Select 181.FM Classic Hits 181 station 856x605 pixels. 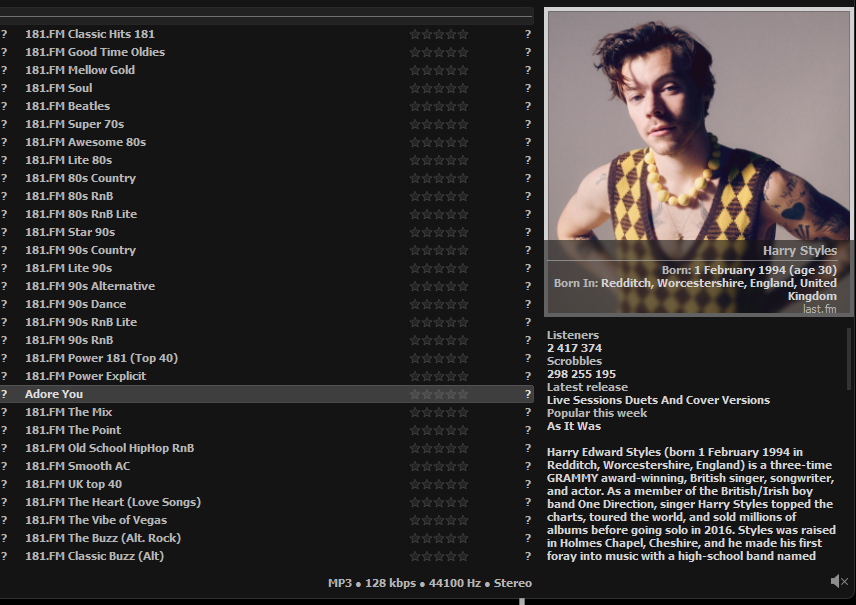pos(267,34)
